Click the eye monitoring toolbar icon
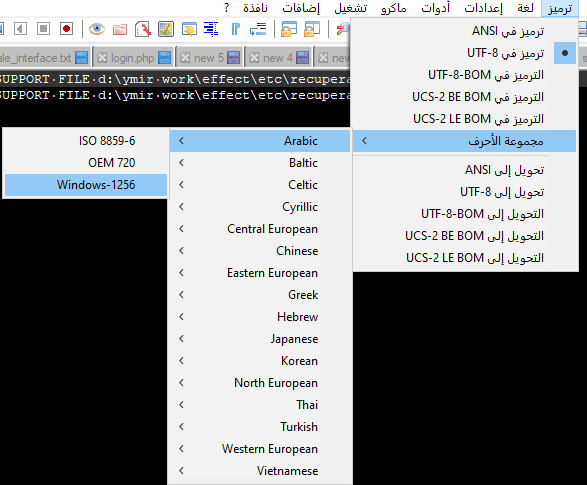The width and height of the screenshot is (587, 485). pos(97,29)
